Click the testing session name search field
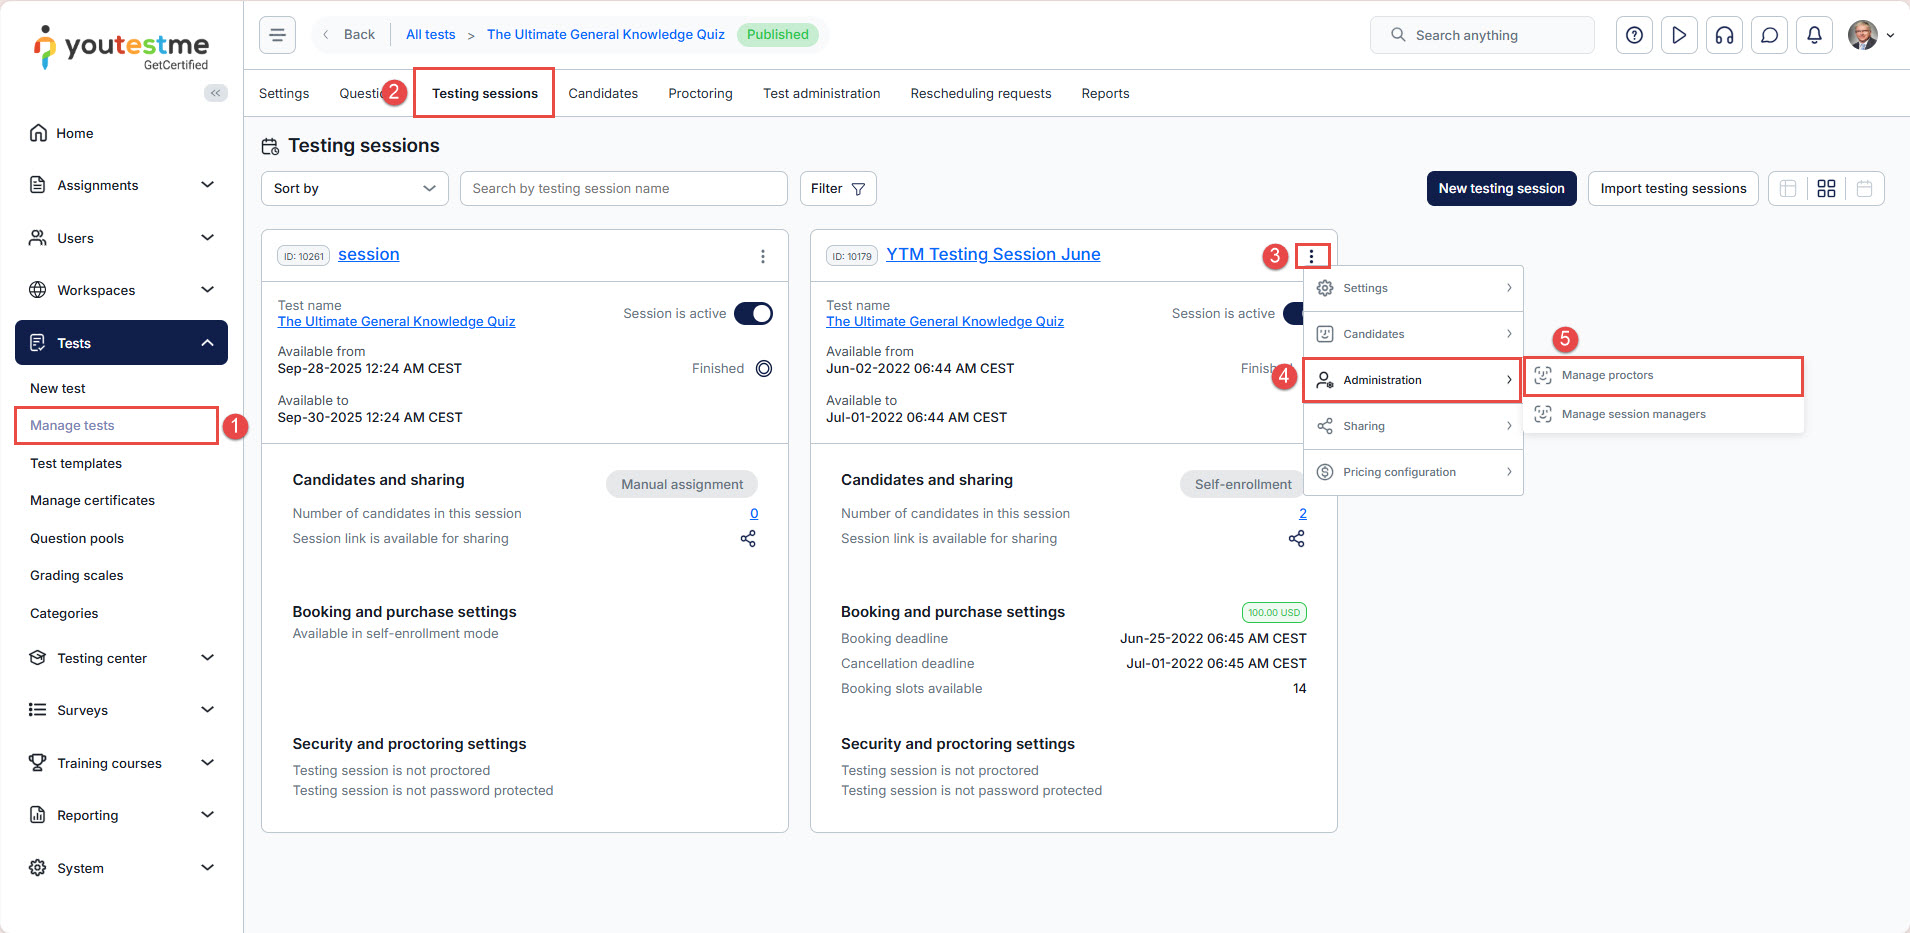The image size is (1910, 933). coord(623,189)
